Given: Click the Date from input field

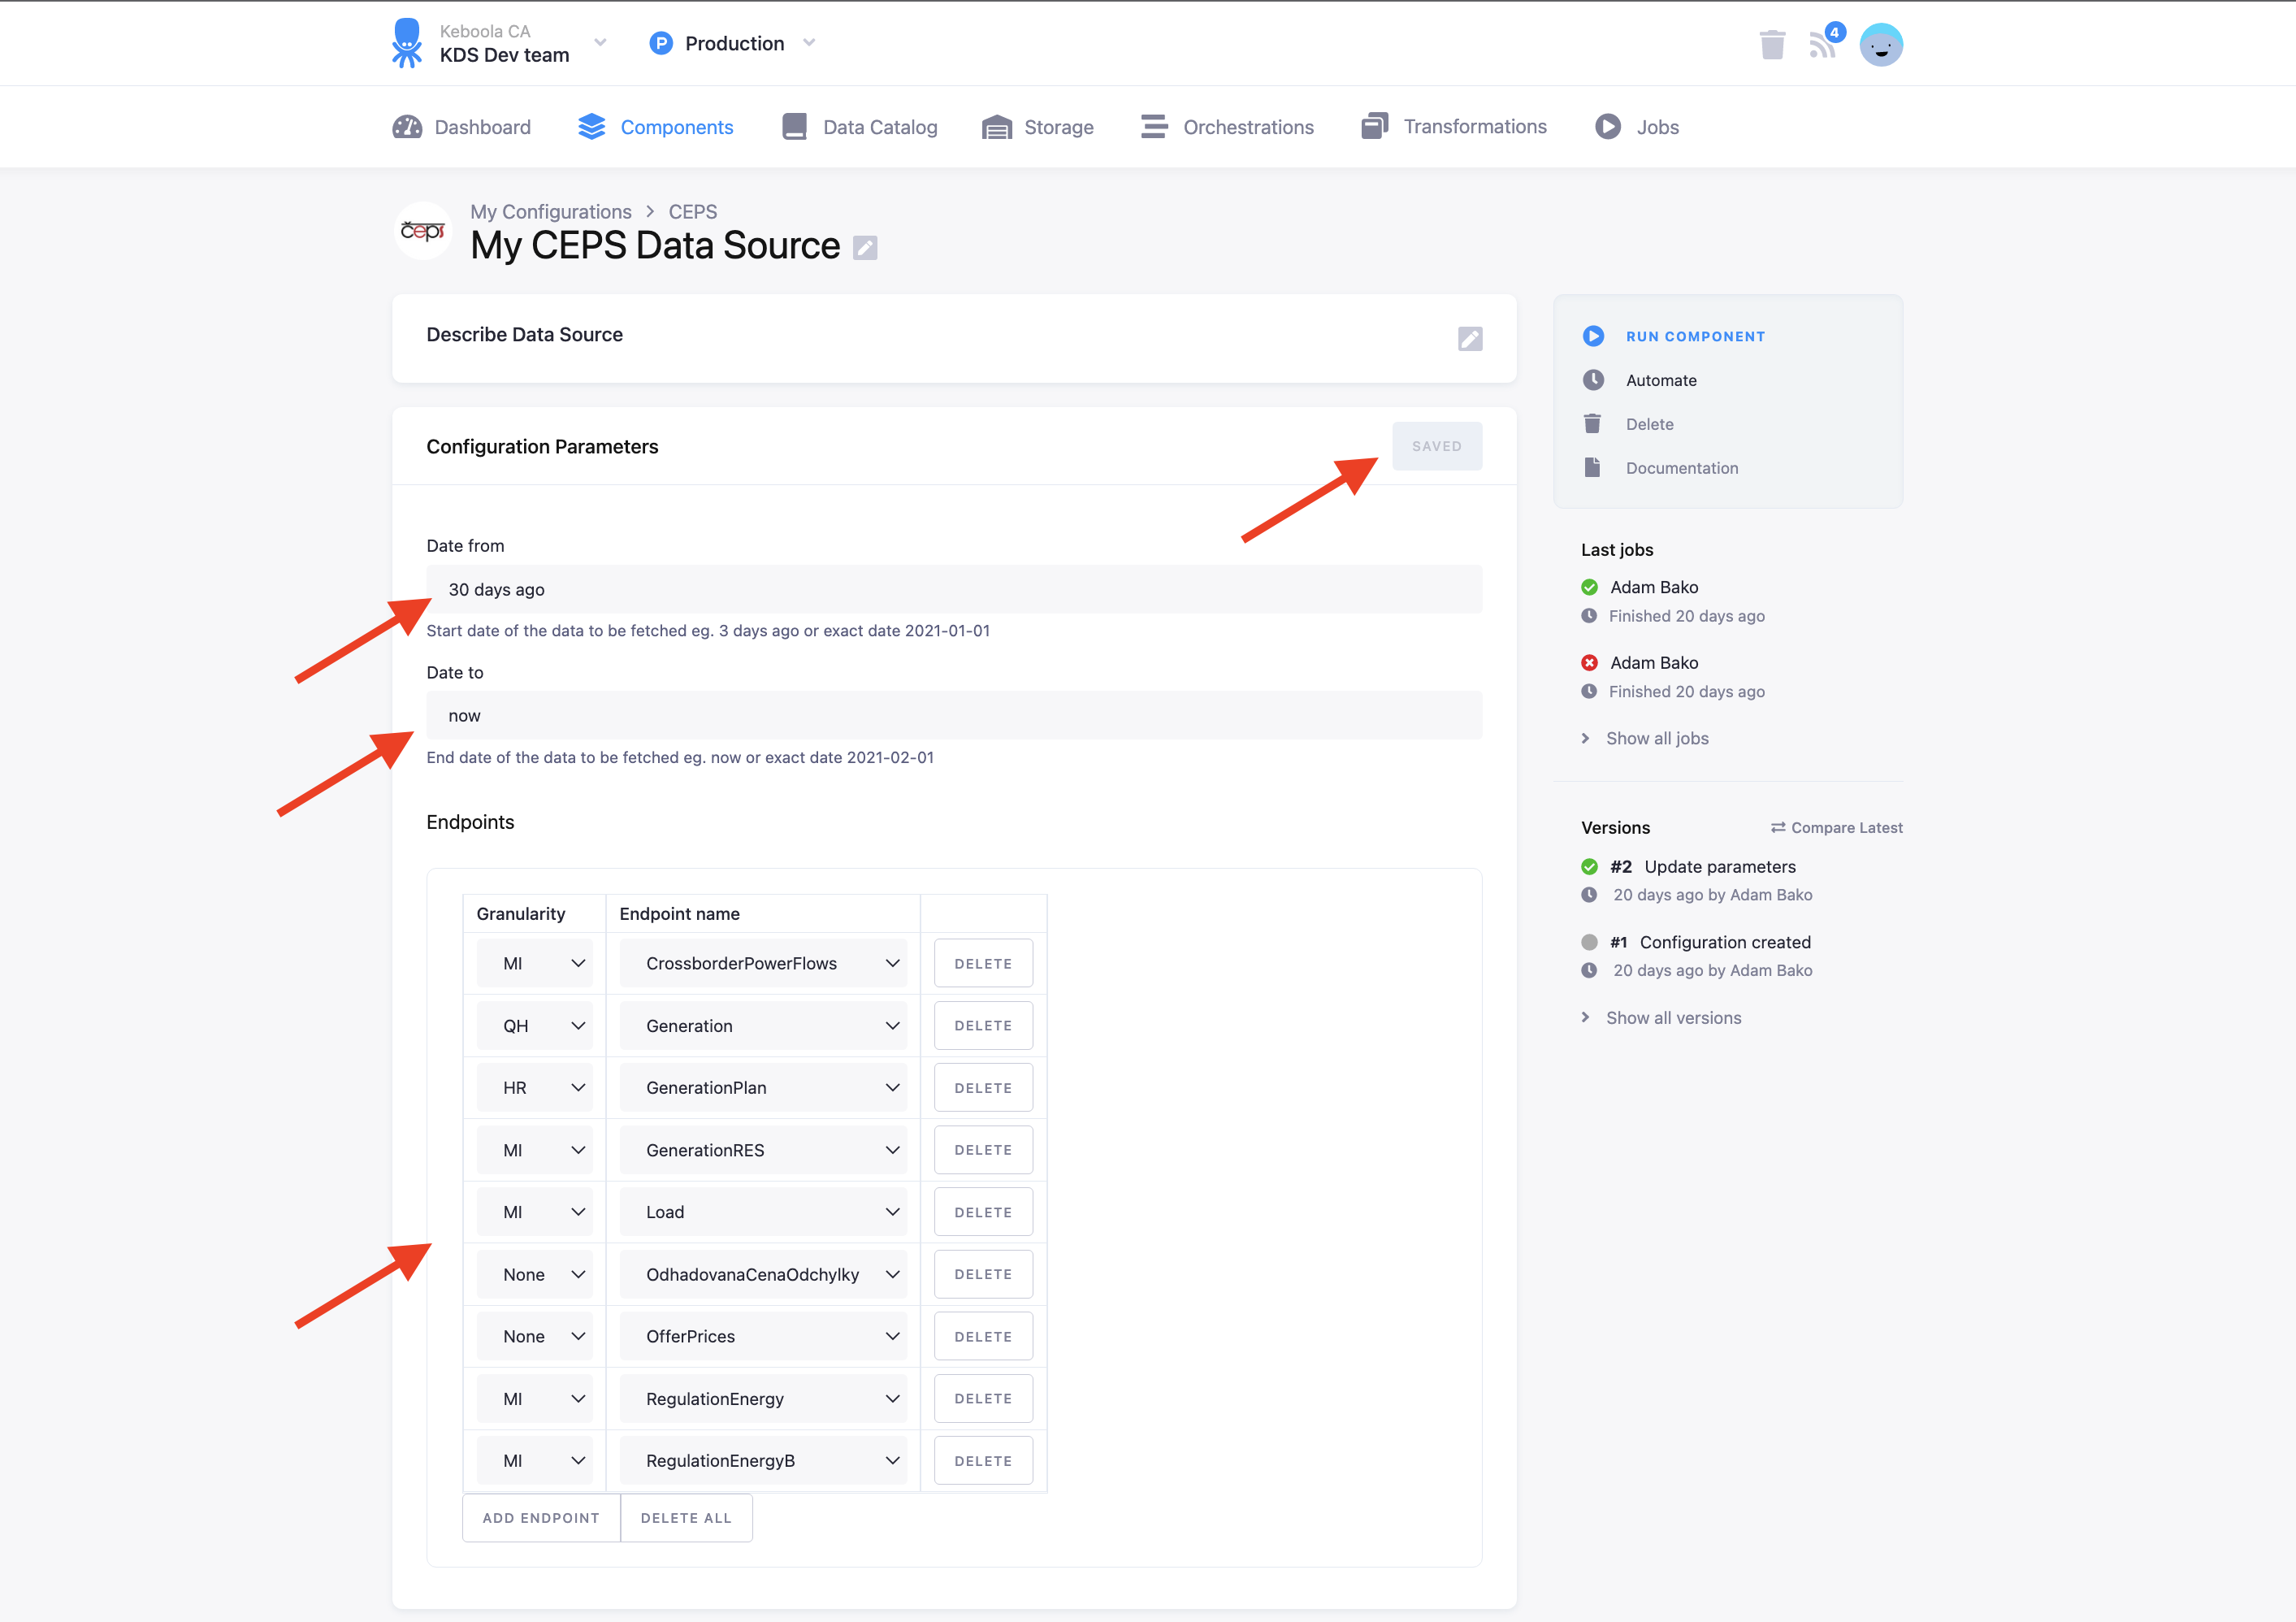Looking at the screenshot, I should (954, 589).
